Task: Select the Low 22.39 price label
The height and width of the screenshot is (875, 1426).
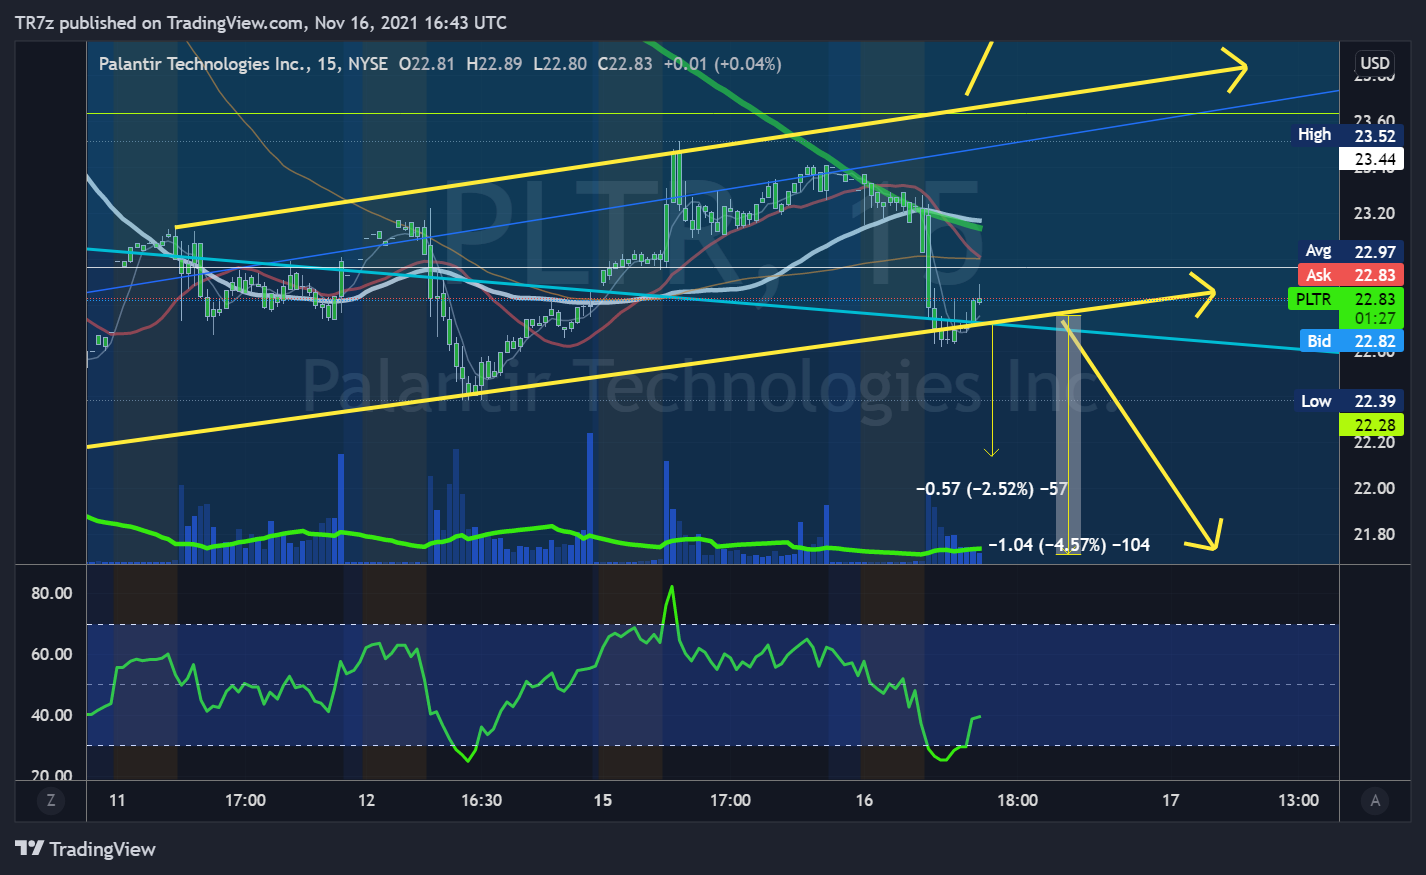Action: (1348, 401)
